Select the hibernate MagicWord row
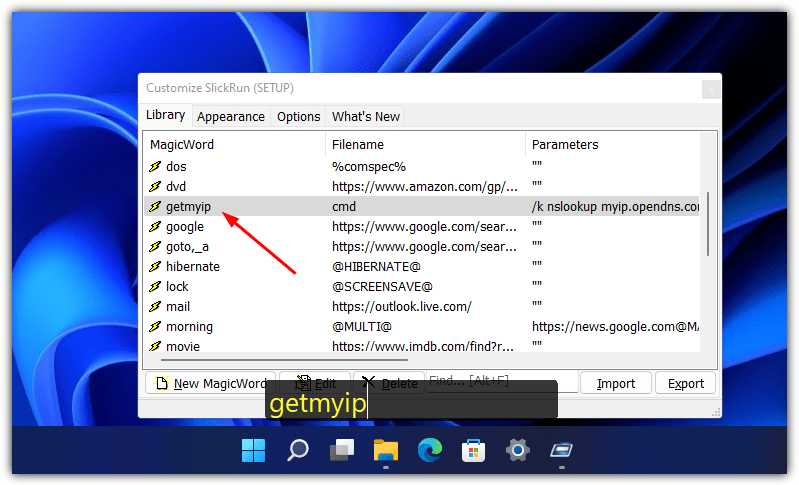 pyautogui.click(x=422, y=266)
